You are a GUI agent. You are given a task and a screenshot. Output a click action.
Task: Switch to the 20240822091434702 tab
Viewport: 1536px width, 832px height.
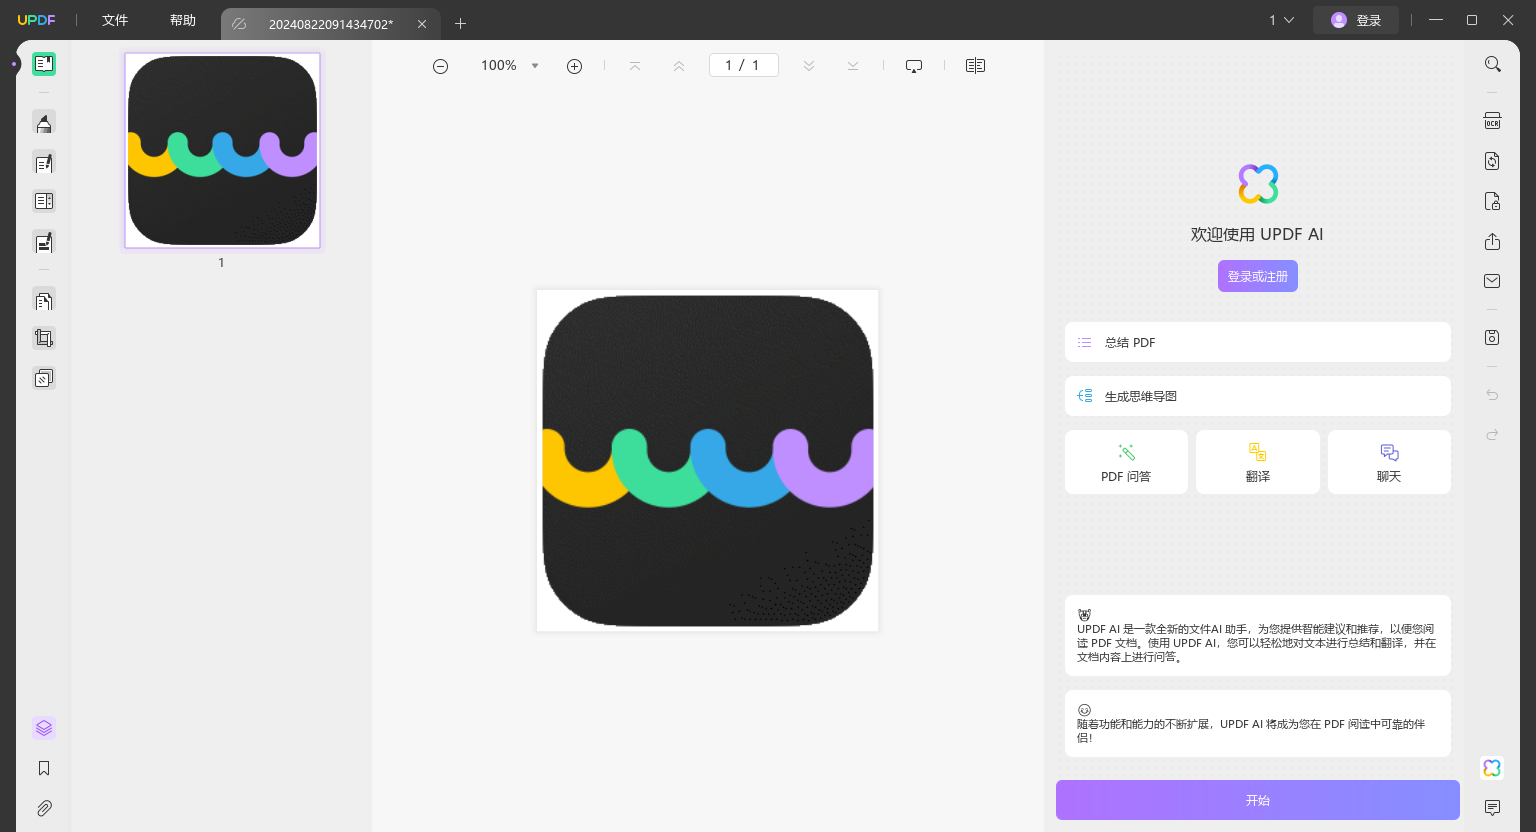pos(331,24)
